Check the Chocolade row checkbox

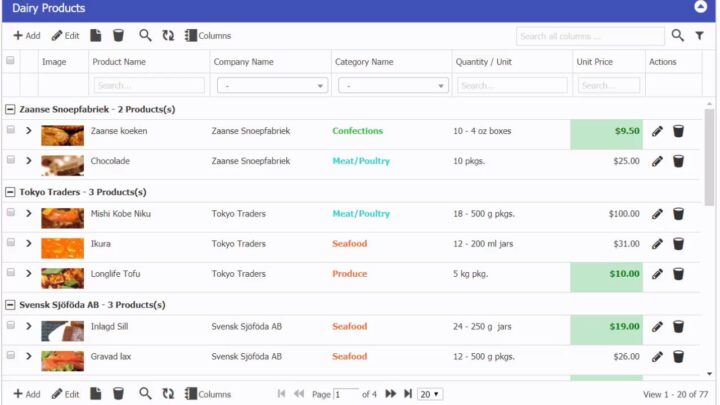point(11,159)
